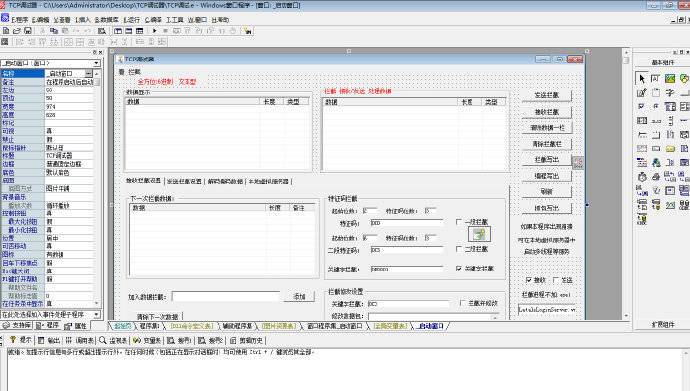Open the 名称 property value dropdown

88,73
